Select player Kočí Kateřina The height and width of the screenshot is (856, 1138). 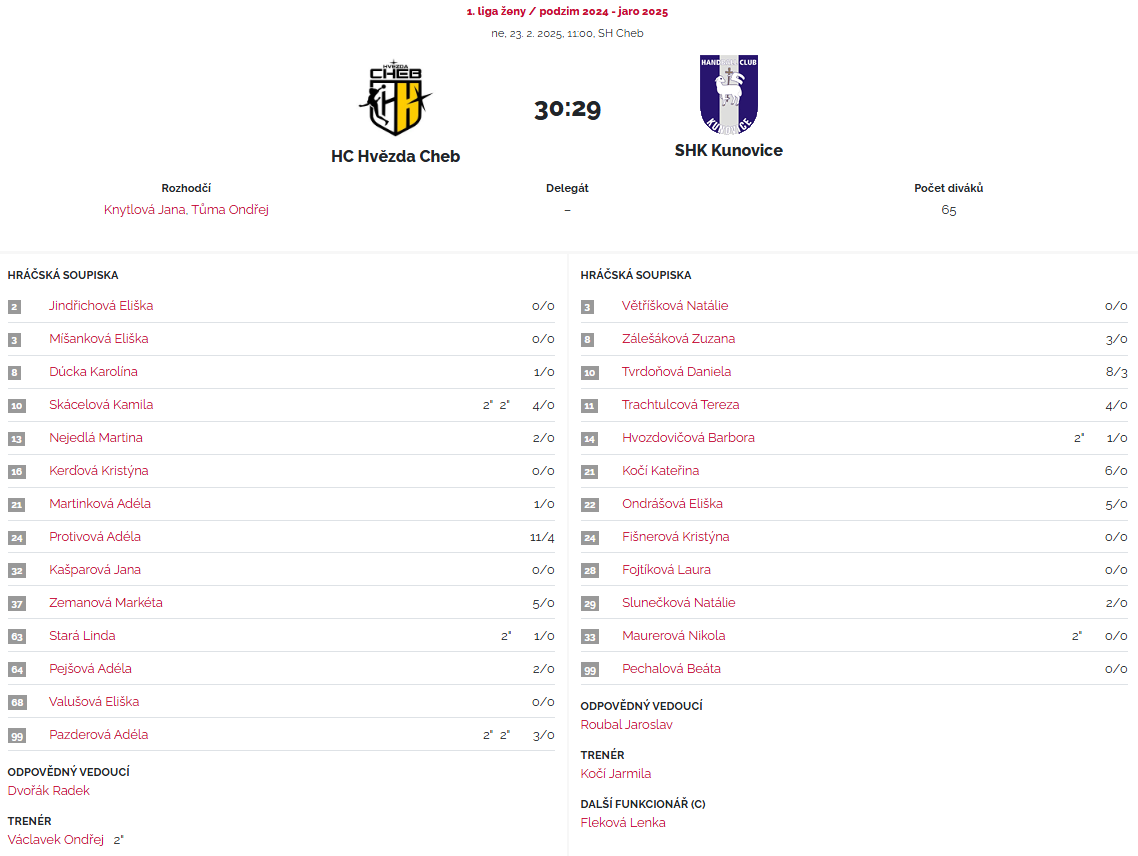click(x=660, y=471)
